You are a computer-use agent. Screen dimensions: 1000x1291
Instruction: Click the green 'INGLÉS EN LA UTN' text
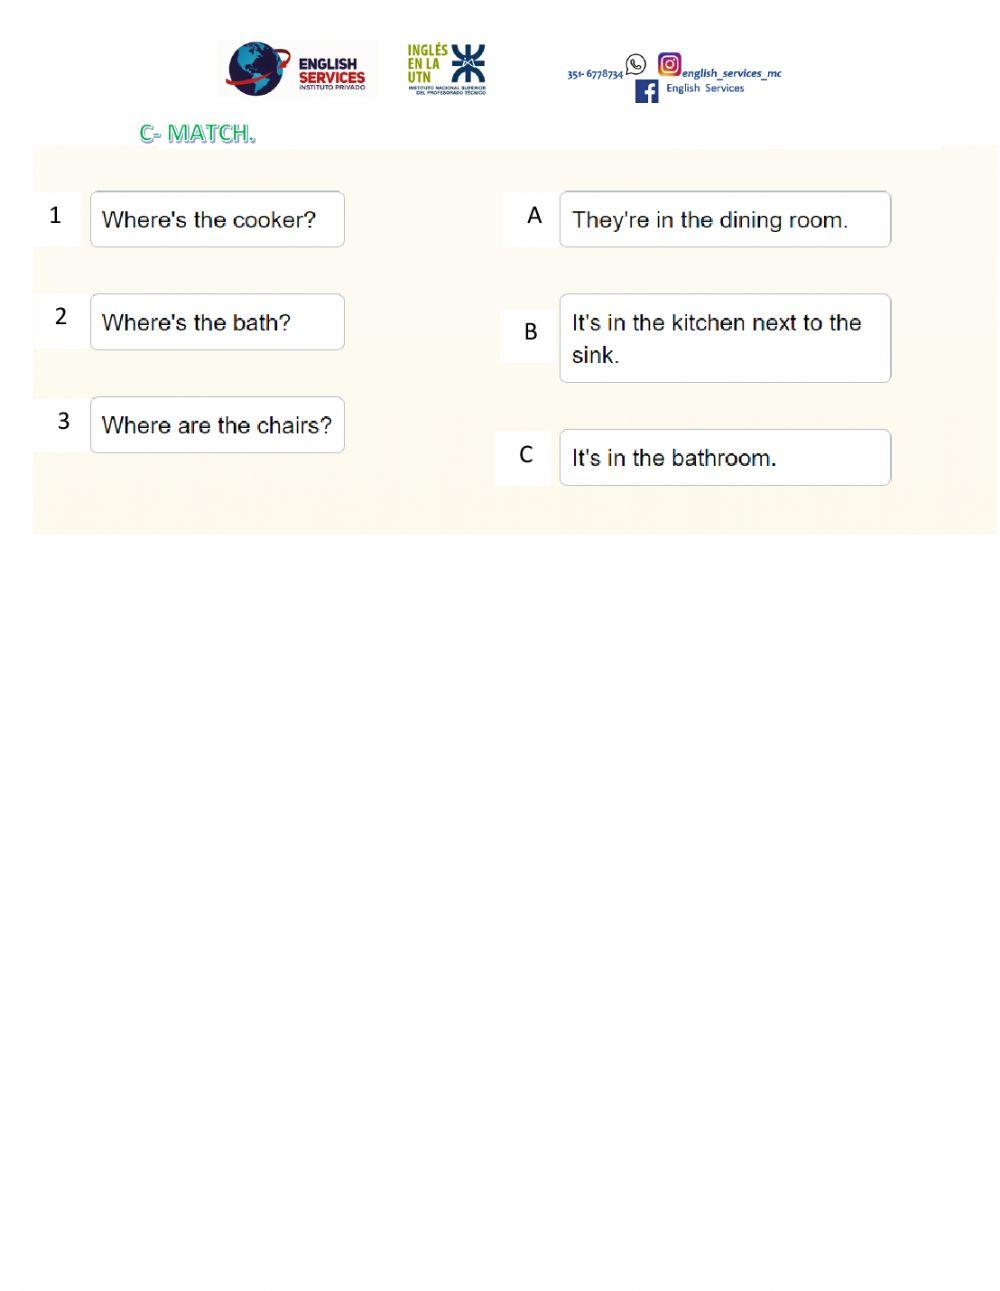click(x=426, y=63)
